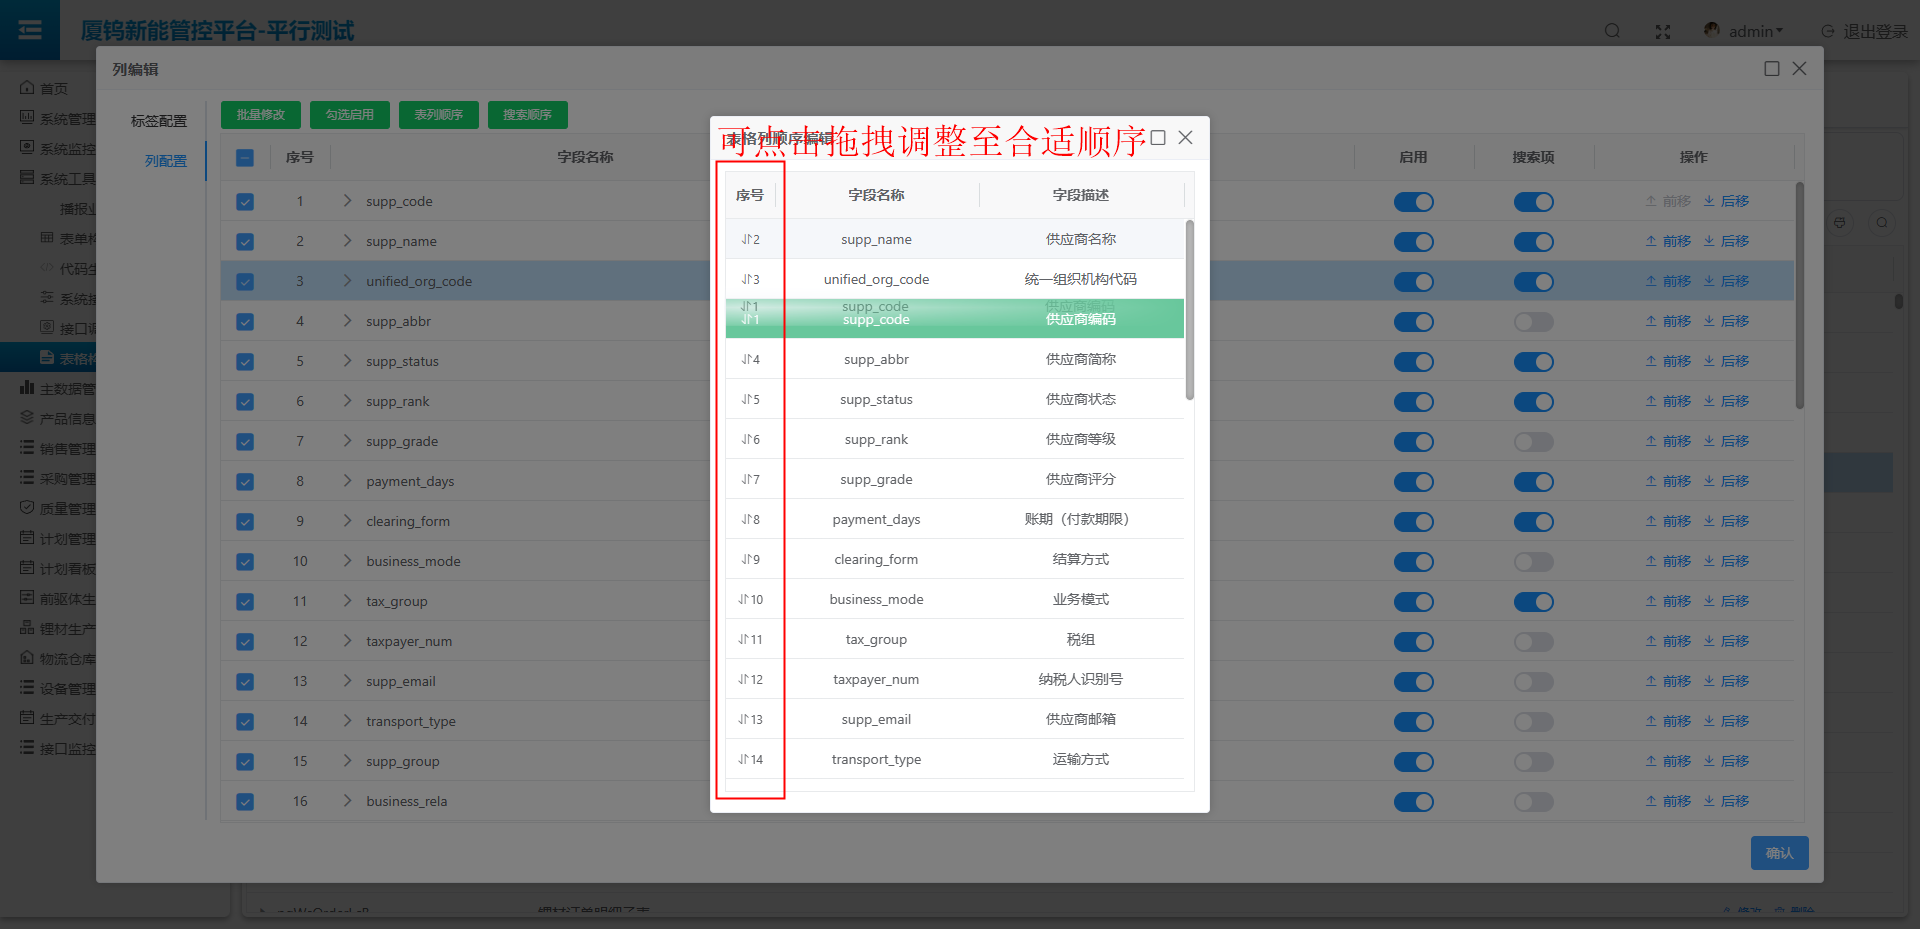Uncheck the checkbox for supp_code row
Viewport: 1920px width, 929px height.
245,202
